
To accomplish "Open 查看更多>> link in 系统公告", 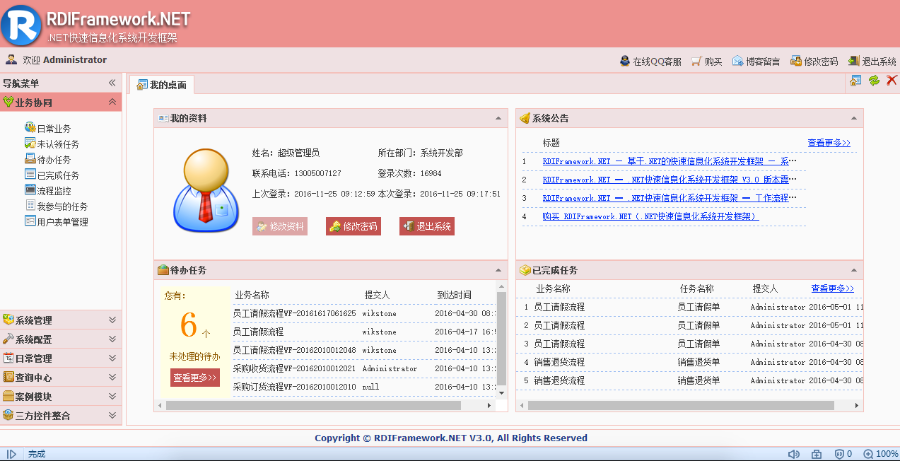I will pos(829,142).
